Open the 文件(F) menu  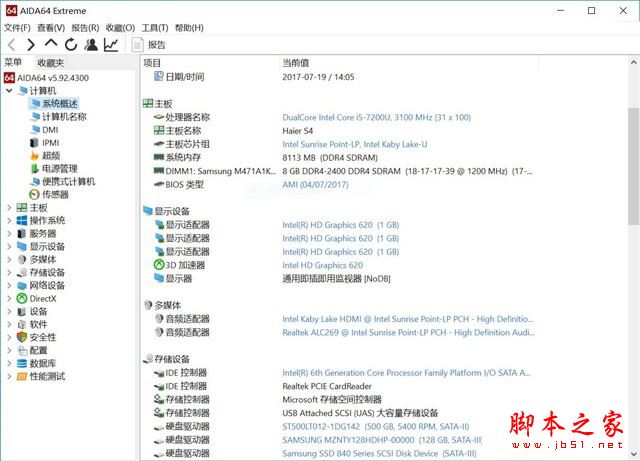[17, 28]
